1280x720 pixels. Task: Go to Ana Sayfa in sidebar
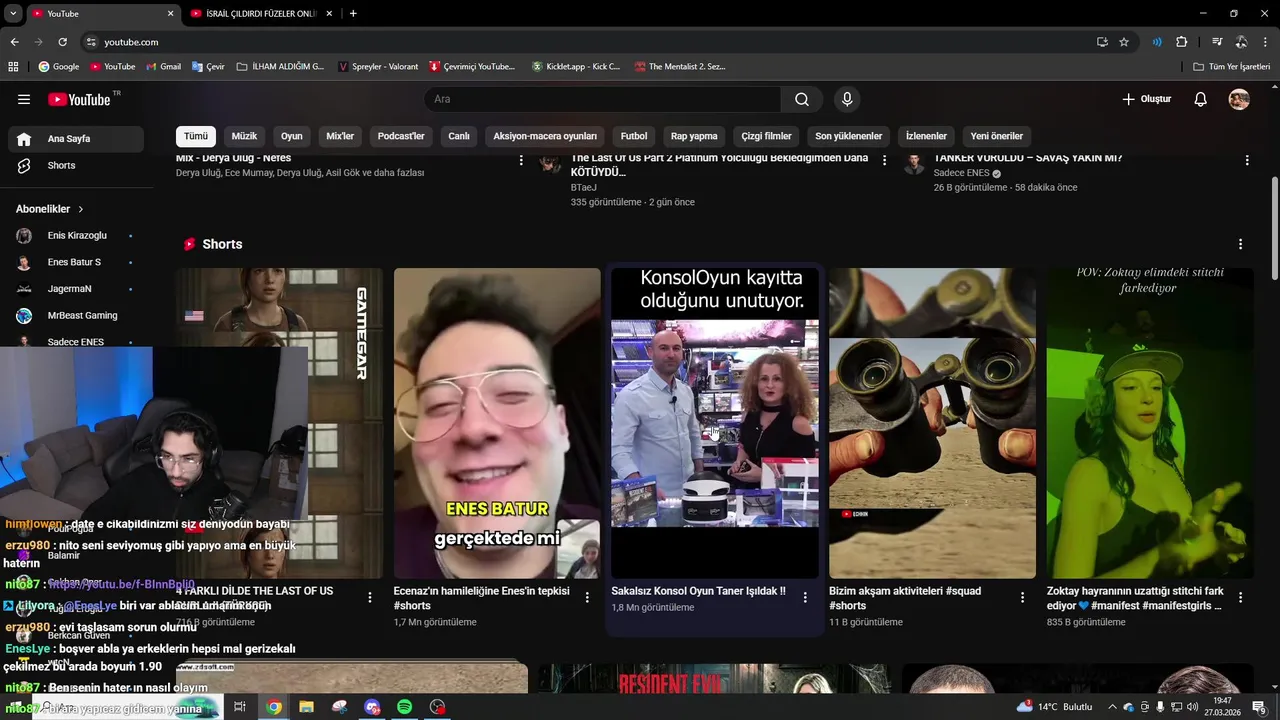pyautogui.click(x=76, y=139)
